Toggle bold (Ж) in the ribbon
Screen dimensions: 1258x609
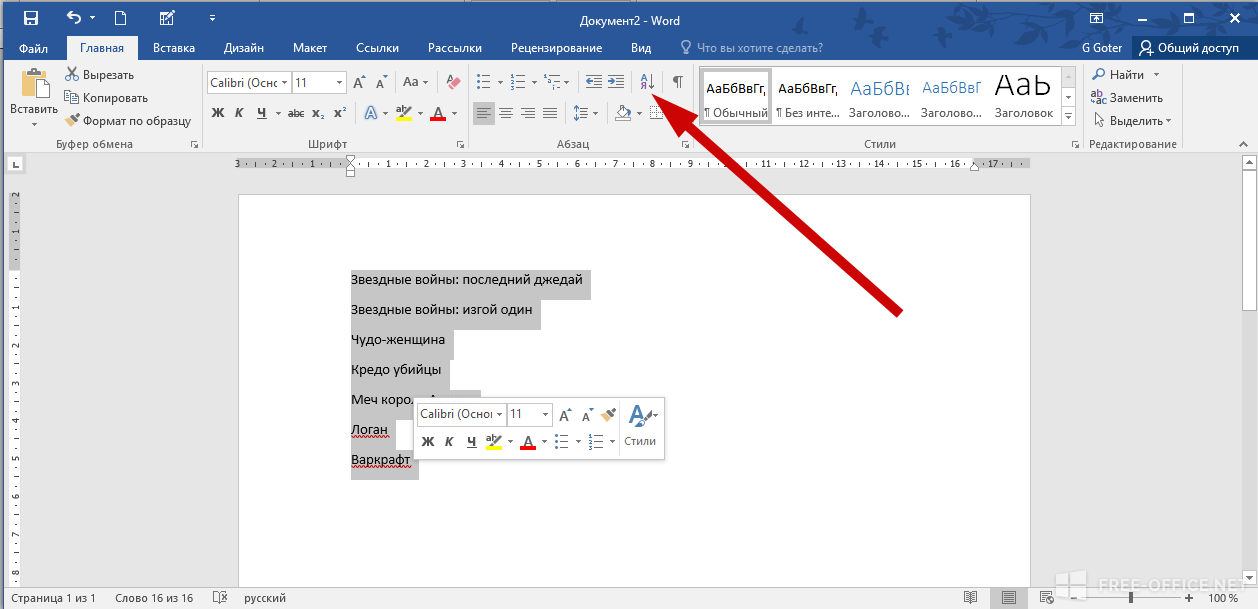coord(218,113)
